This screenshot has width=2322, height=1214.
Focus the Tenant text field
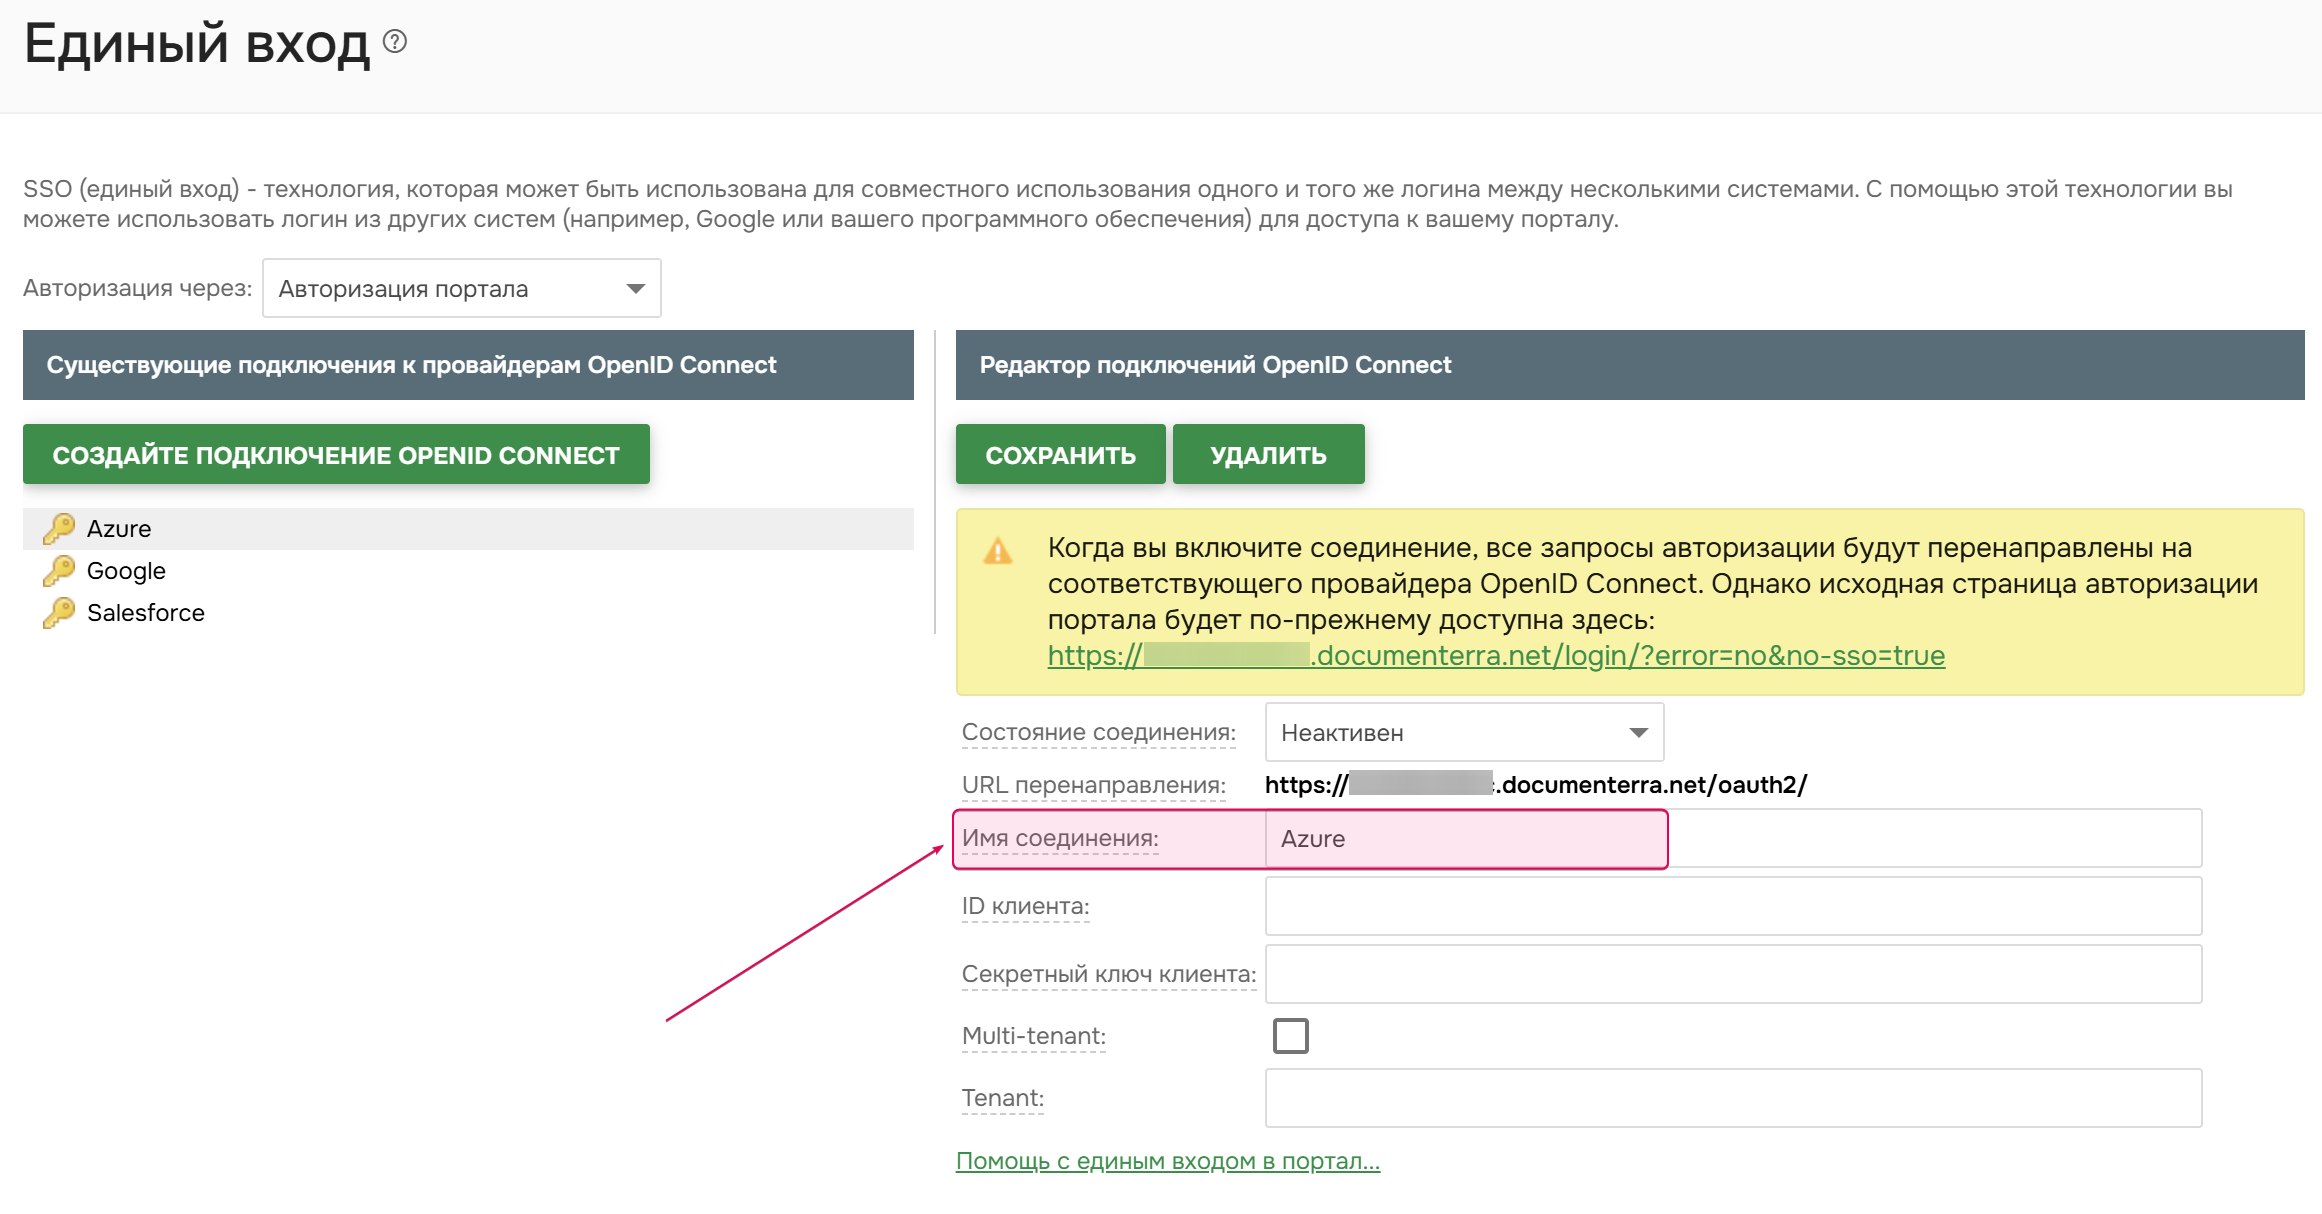(x=1732, y=1098)
